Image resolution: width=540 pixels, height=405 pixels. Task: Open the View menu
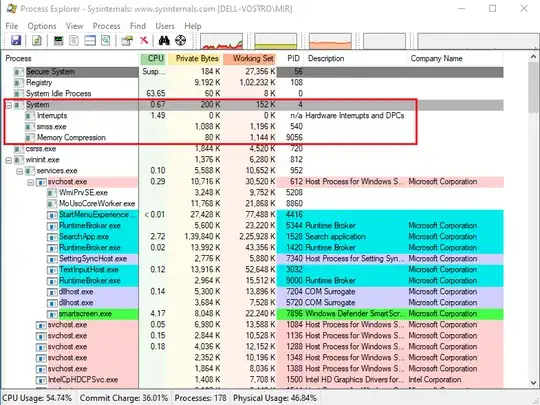[x=74, y=26]
